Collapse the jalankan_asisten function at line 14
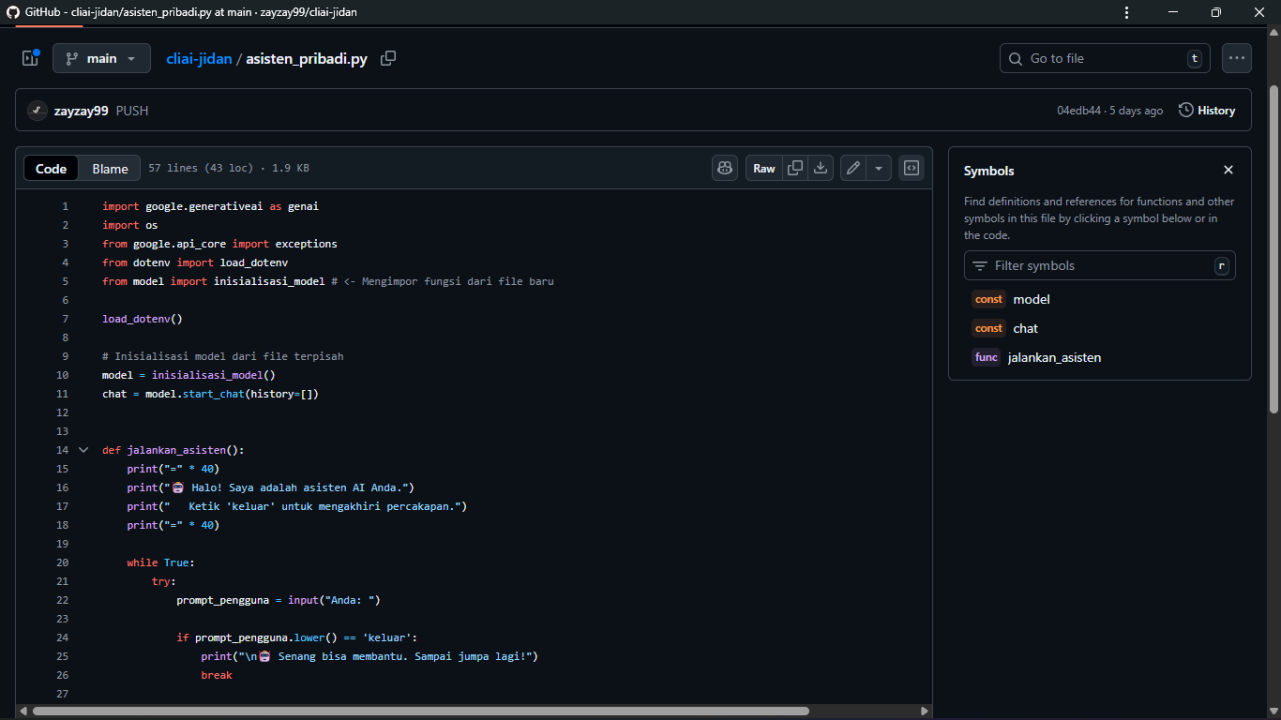This screenshot has width=1281, height=720. [83, 450]
